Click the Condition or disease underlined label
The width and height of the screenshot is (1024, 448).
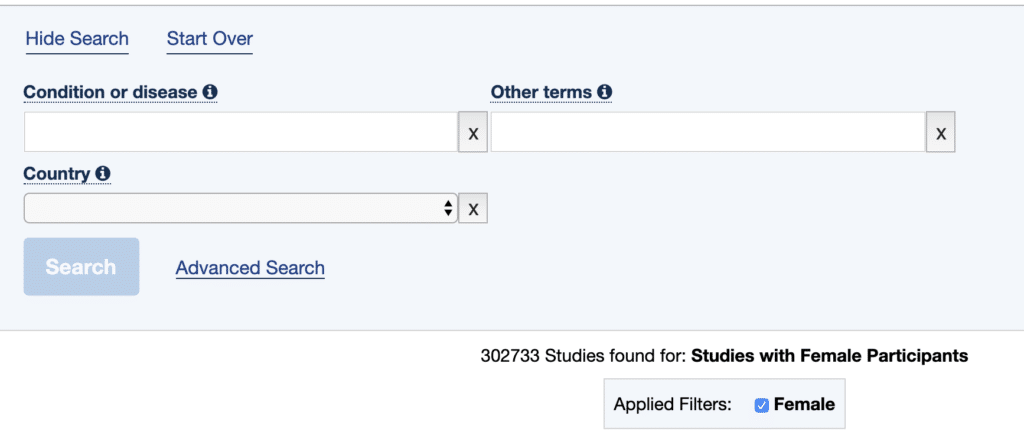point(110,93)
